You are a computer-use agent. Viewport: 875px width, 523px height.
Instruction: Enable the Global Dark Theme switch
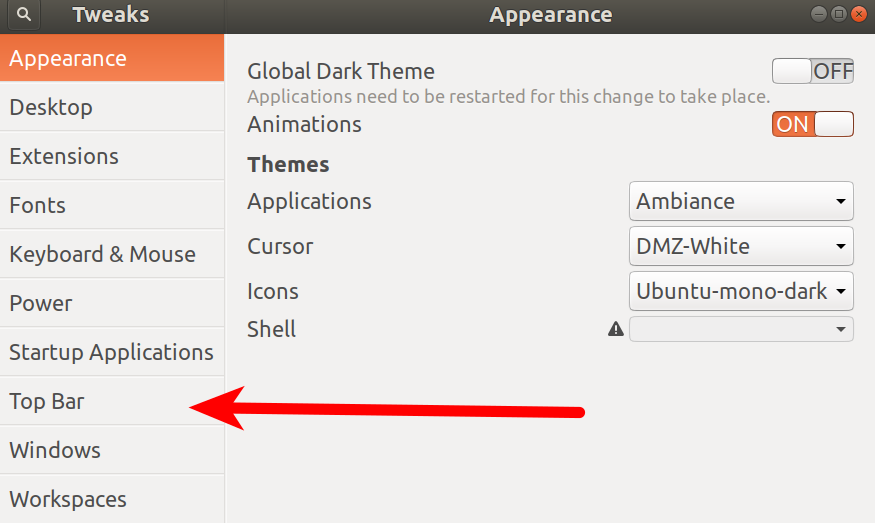(812, 71)
